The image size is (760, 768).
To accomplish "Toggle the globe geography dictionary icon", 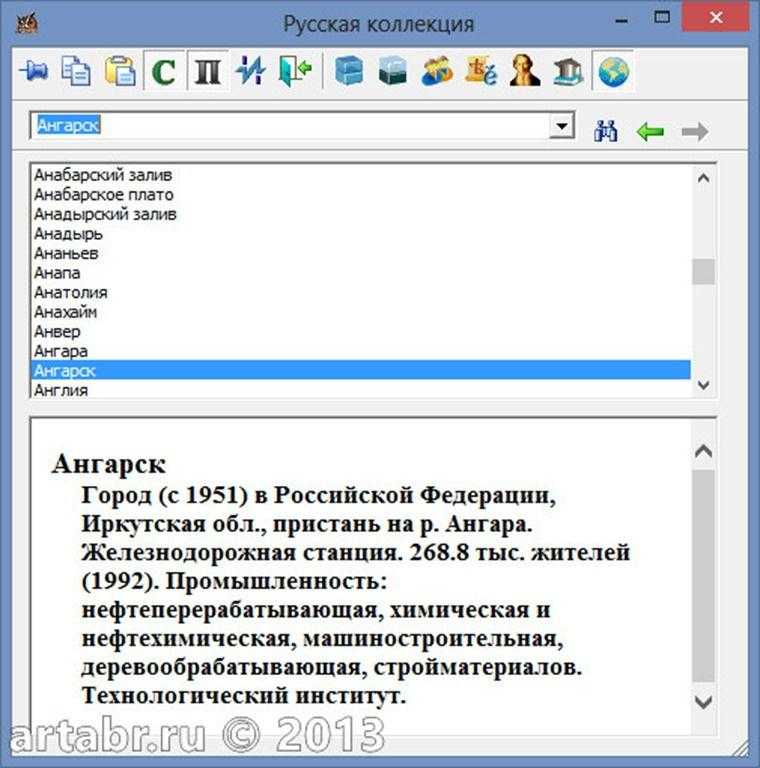I will 613,71.
